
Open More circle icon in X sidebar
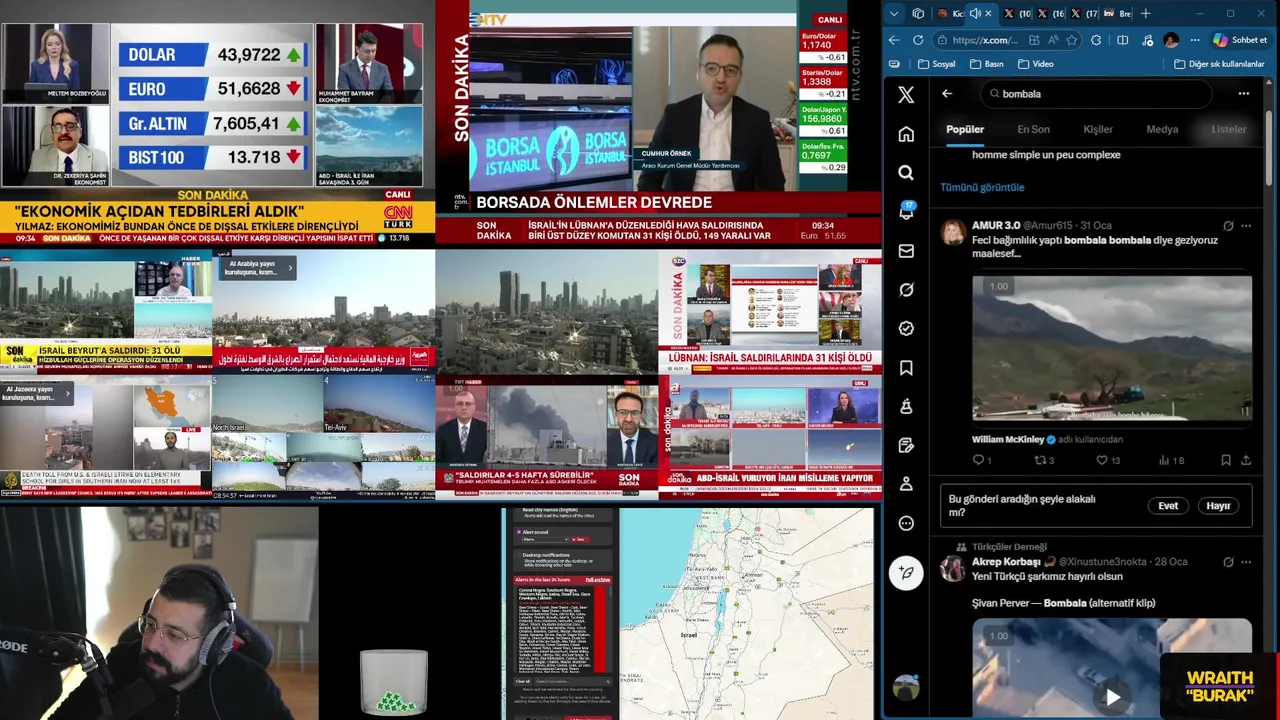pos(906,523)
